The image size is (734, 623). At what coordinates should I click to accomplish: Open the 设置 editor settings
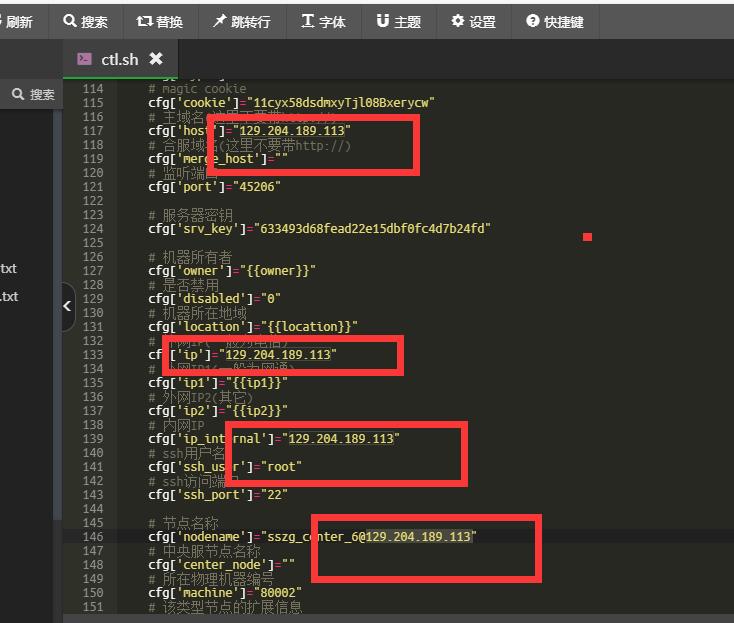473,21
